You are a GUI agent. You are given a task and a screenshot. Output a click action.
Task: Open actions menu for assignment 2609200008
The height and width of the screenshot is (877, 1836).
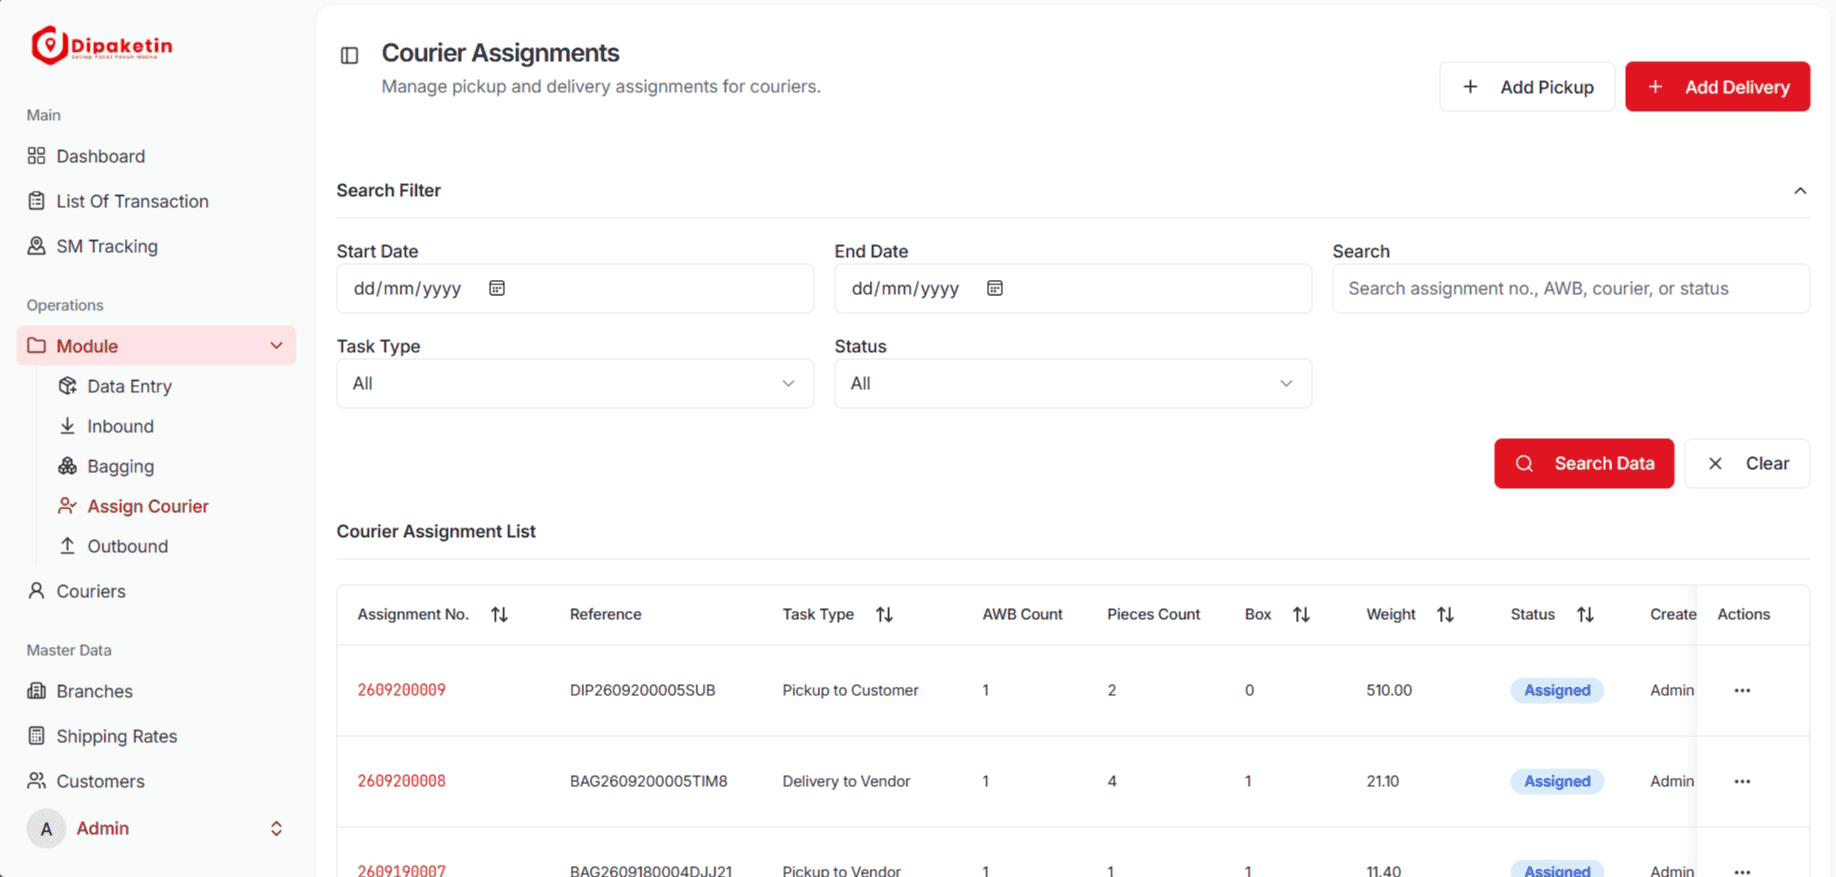click(x=1742, y=781)
